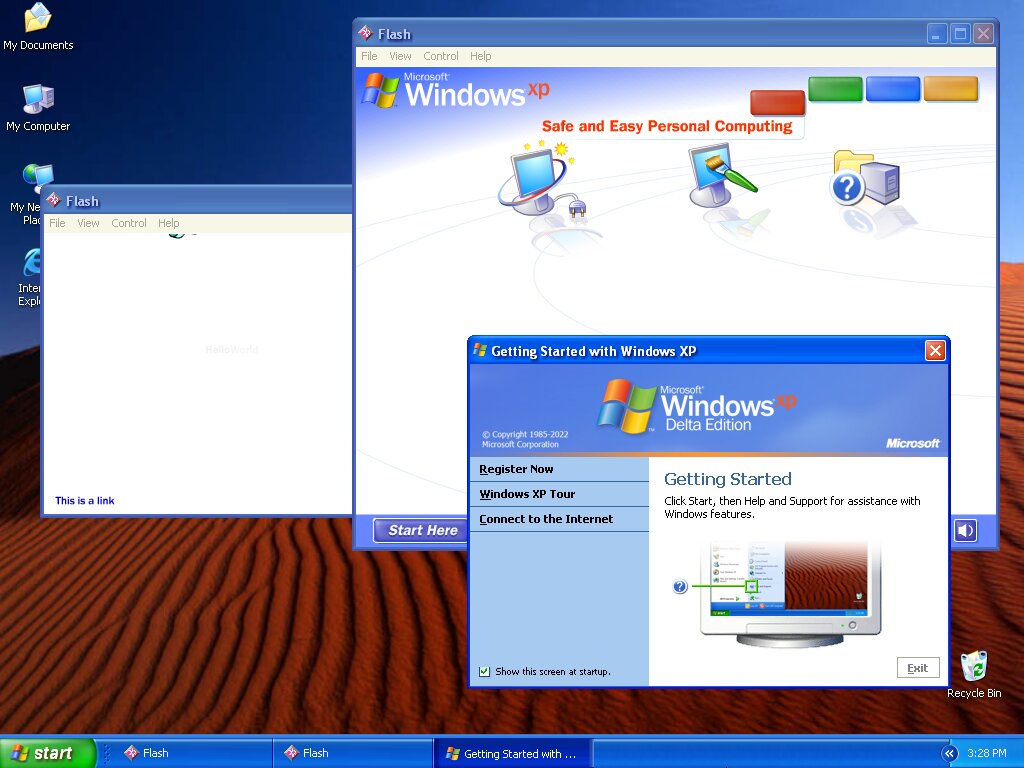Viewport: 1024px width, 768px height.
Task: Expand hidden tray icons chevron
Action: pos(949,753)
